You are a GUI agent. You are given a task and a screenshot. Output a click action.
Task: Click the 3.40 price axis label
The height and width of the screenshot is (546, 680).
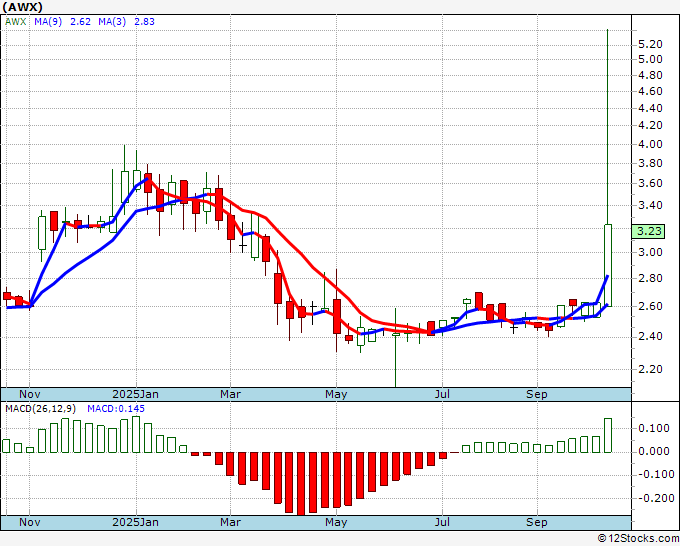(650, 205)
